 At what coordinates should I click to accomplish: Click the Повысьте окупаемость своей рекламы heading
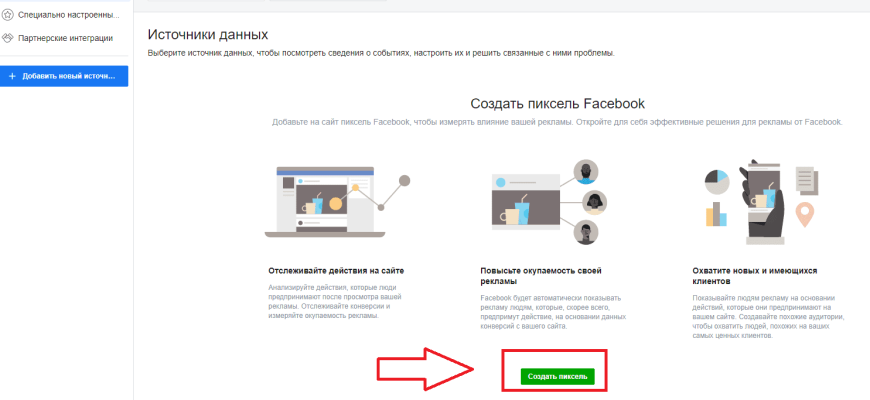(x=541, y=276)
